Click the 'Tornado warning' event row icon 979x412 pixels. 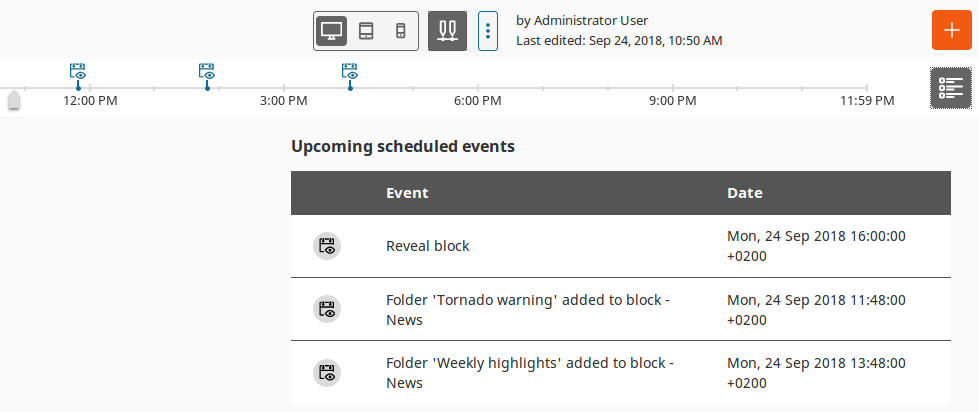pyautogui.click(x=327, y=309)
